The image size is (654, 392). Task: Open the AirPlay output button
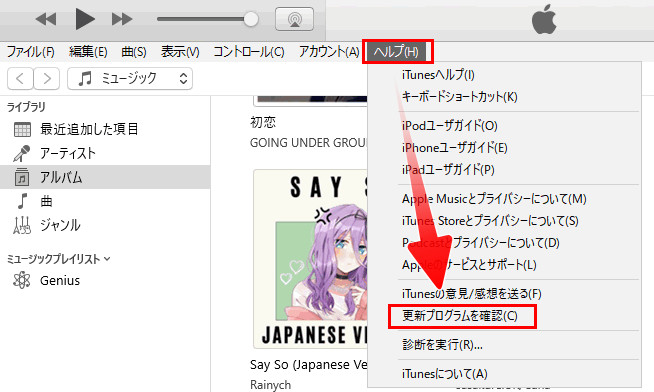pos(294,19)
